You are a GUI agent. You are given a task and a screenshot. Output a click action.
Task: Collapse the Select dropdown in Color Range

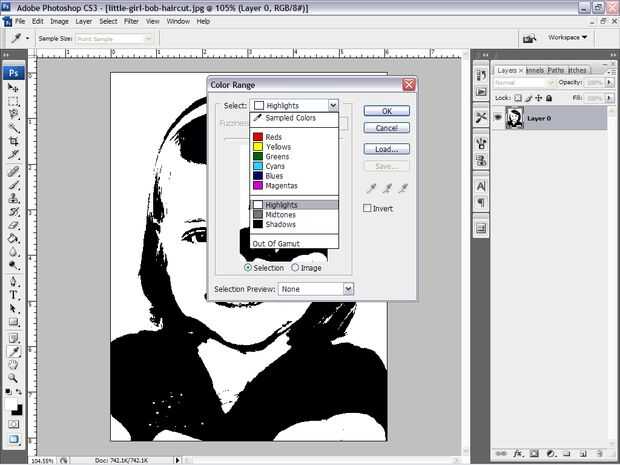click(x=333, y=105)
